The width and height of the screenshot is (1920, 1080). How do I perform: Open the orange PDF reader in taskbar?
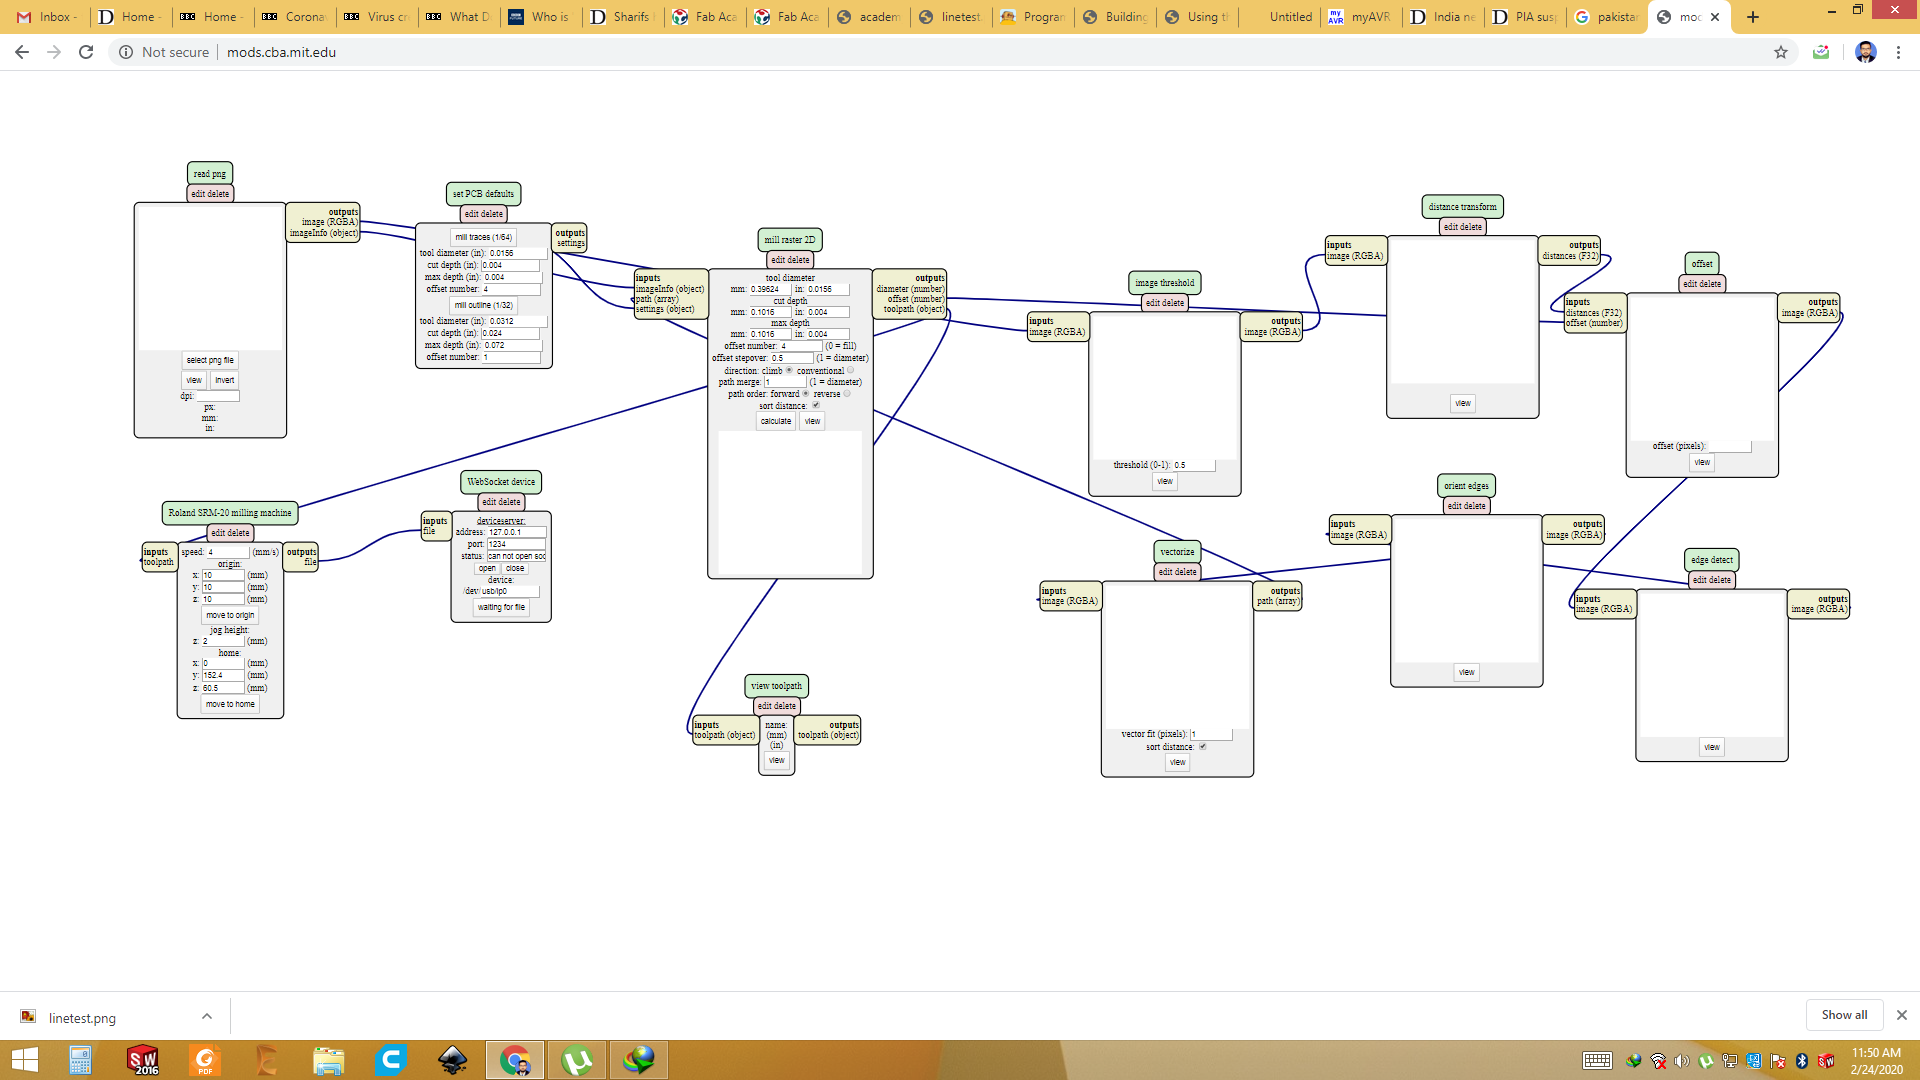(x=204, y=1060)
